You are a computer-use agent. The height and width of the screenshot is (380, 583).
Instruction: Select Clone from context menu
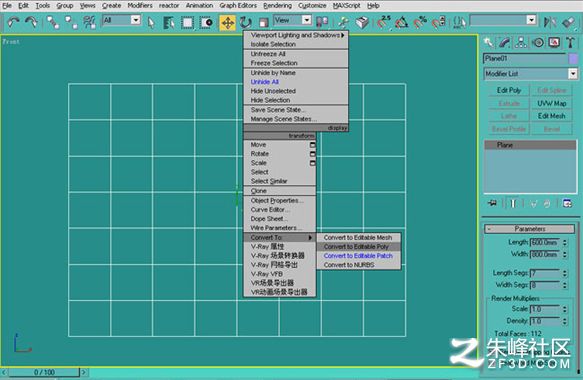point(280,191)
